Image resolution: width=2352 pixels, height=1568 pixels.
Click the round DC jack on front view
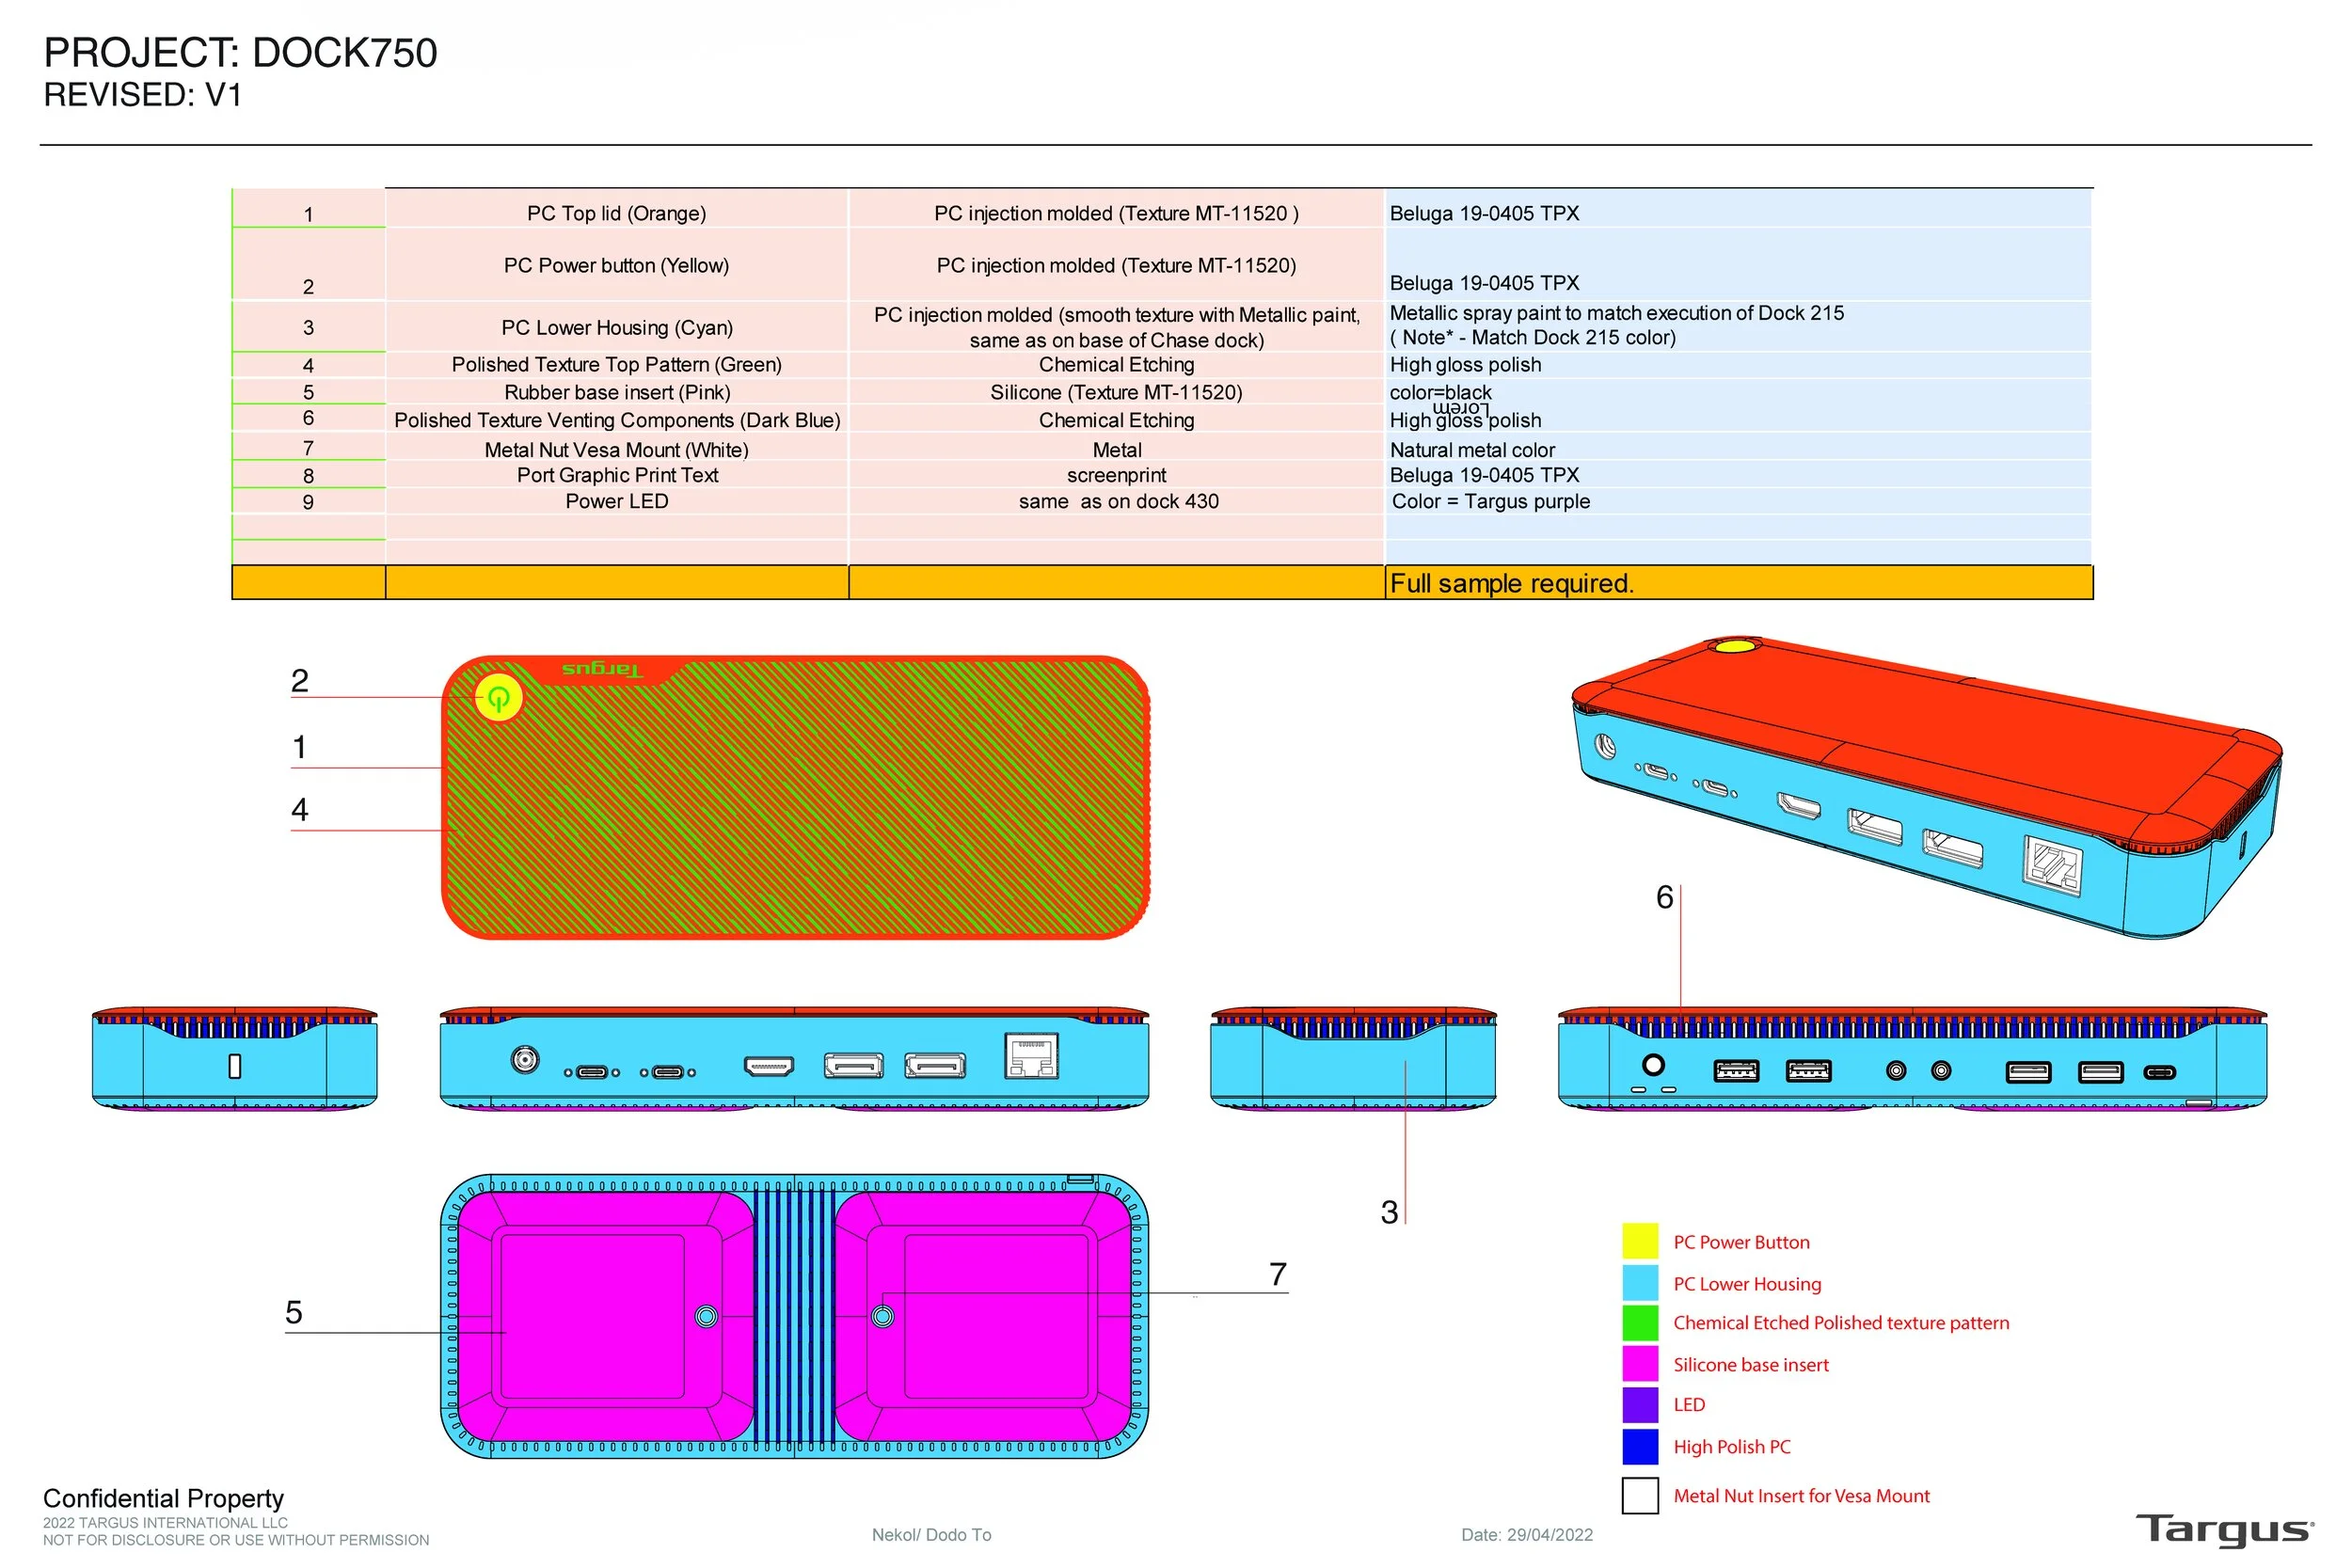click(525, 1059)
